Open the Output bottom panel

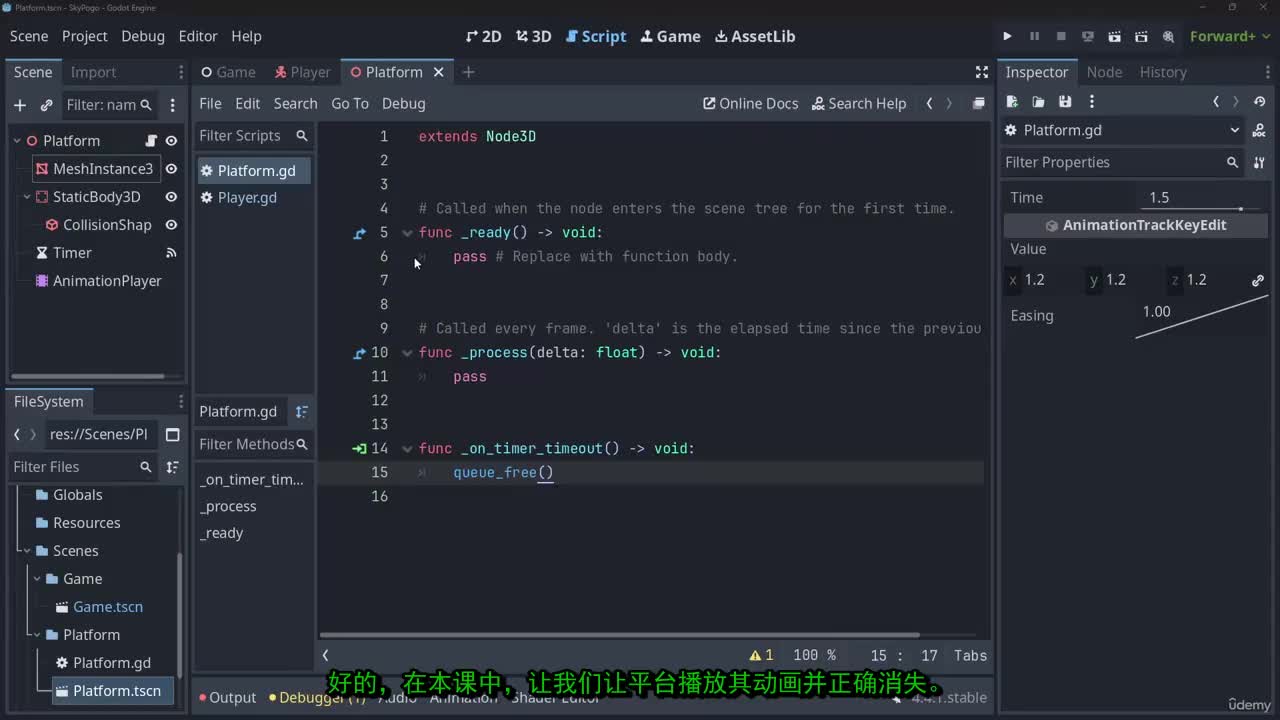pyautogui.click(x=227, y=698)
